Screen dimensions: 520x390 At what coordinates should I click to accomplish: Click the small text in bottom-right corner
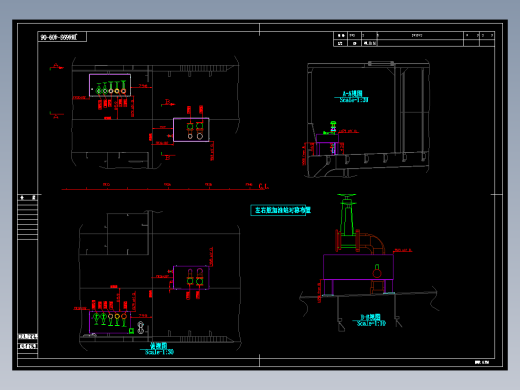482,362
